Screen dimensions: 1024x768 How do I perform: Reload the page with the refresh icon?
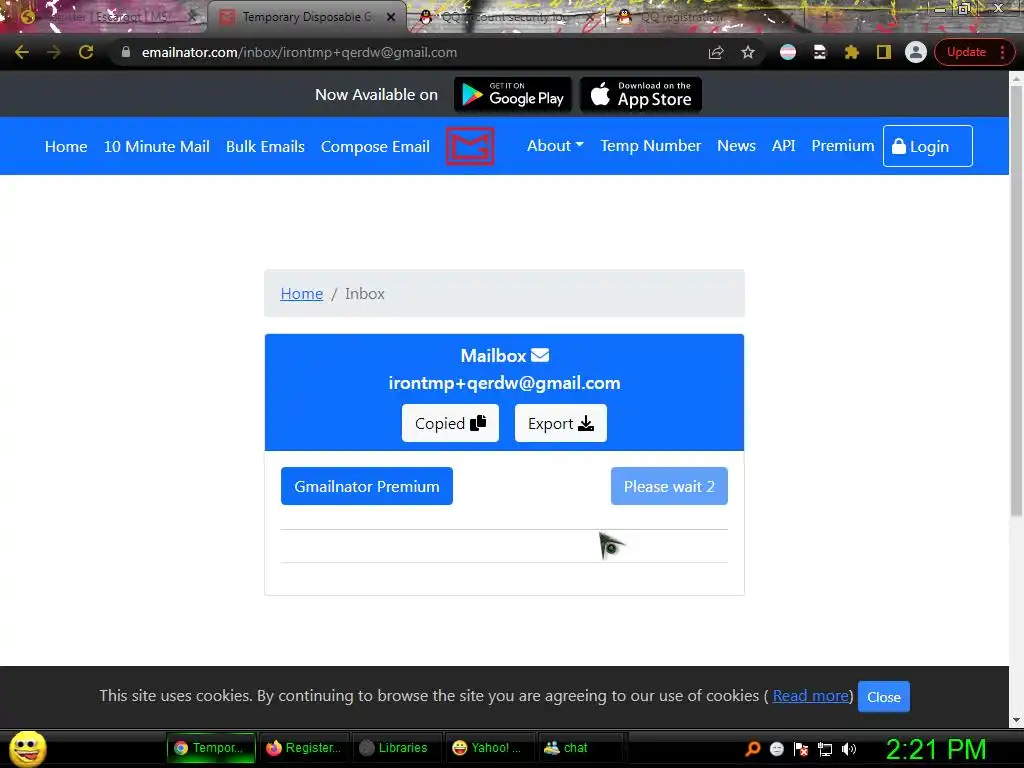click(86, 52)
